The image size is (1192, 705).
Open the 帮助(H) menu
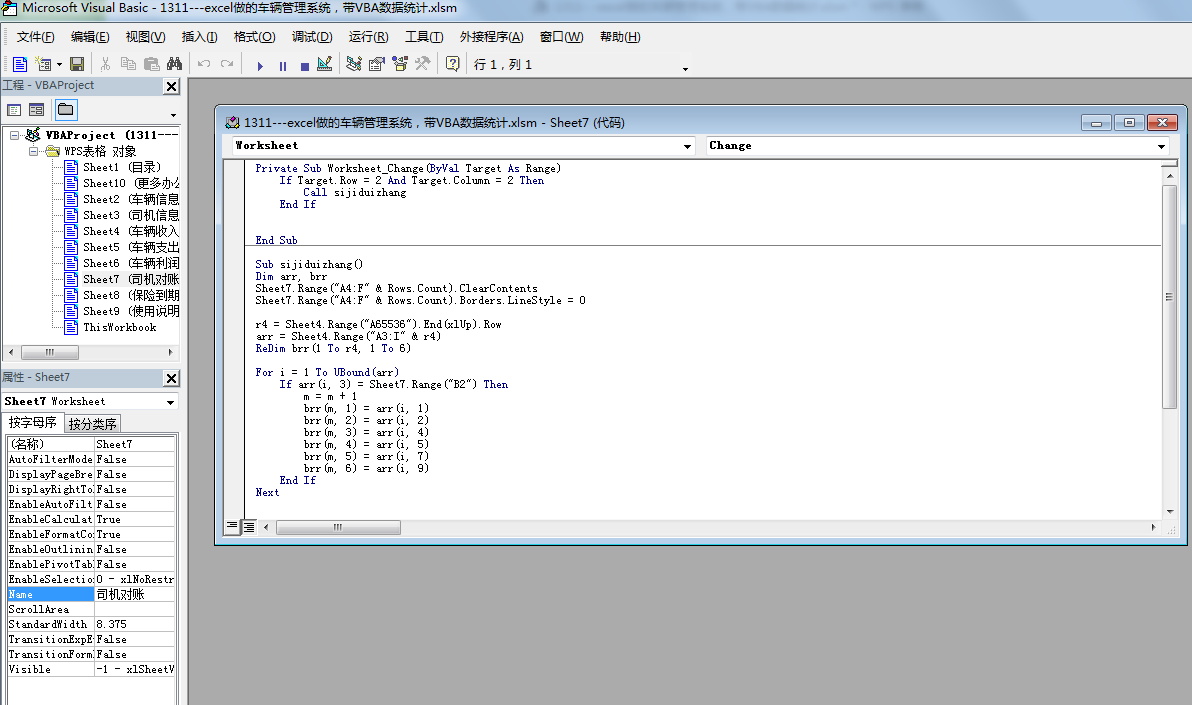(x=620, y=37)
